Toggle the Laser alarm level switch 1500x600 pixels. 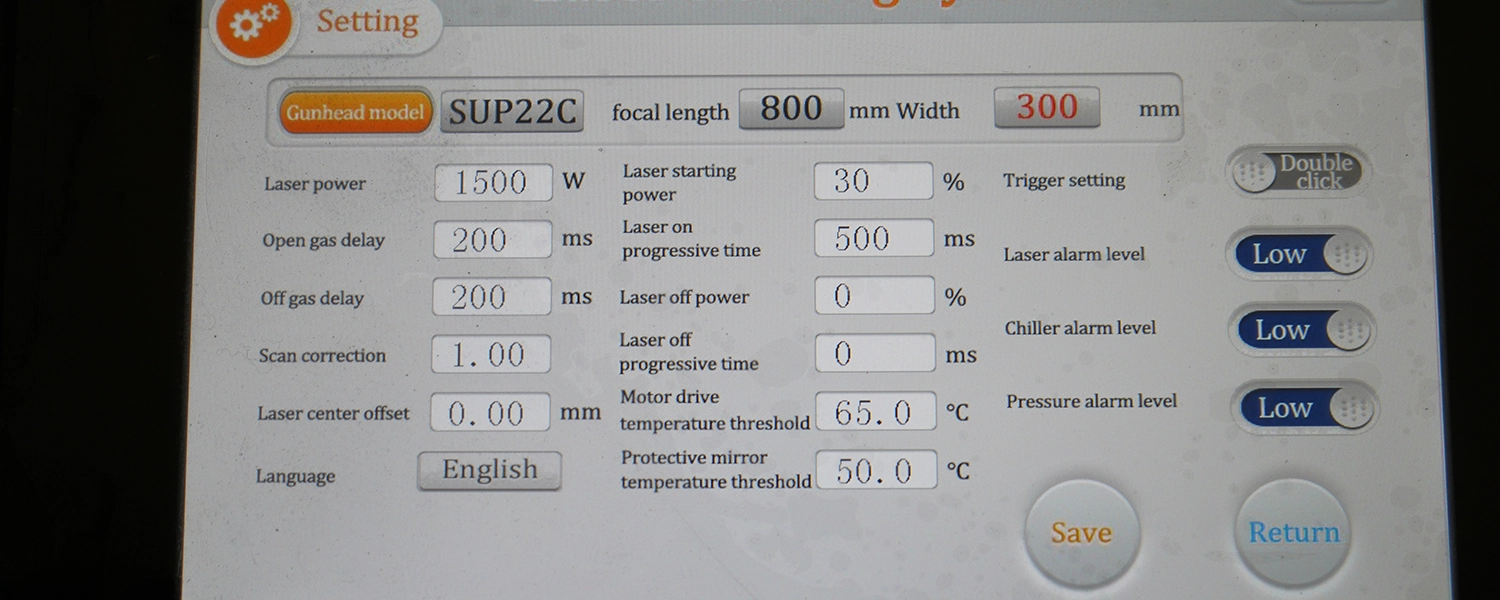[x=1299, y=255]
